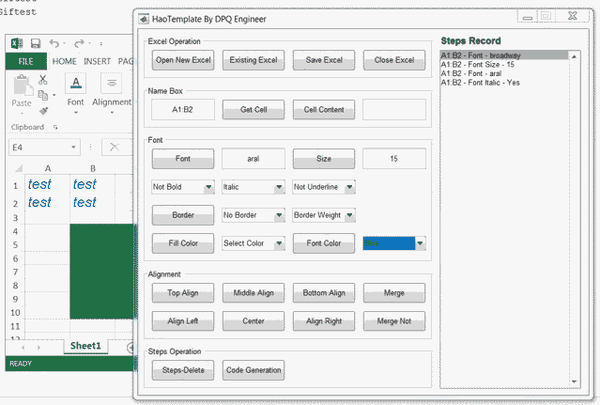Click the Copy icon in Clipboard
The width and height of the screenshot is (600, 405).
click(x=43, y=95)
